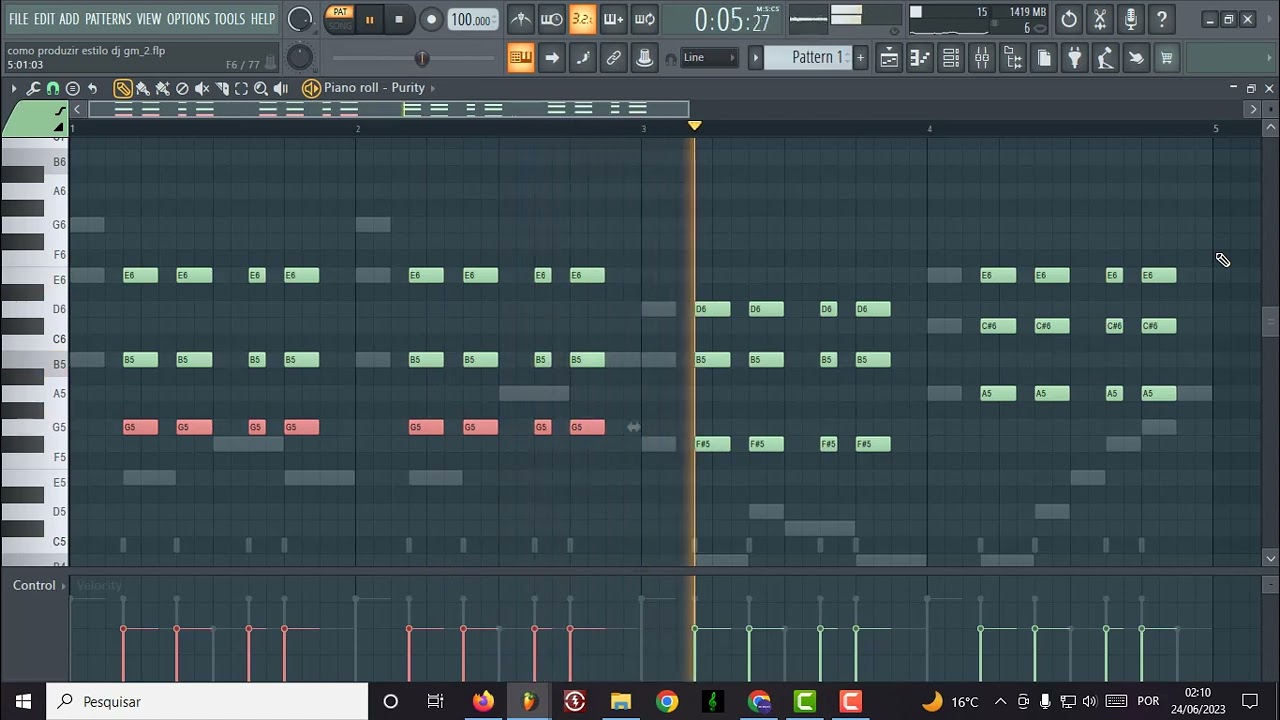This screenshot has height=720, width=1280.
Task: Open the Line snap dropdown
Action: click(x=709, y=58)
